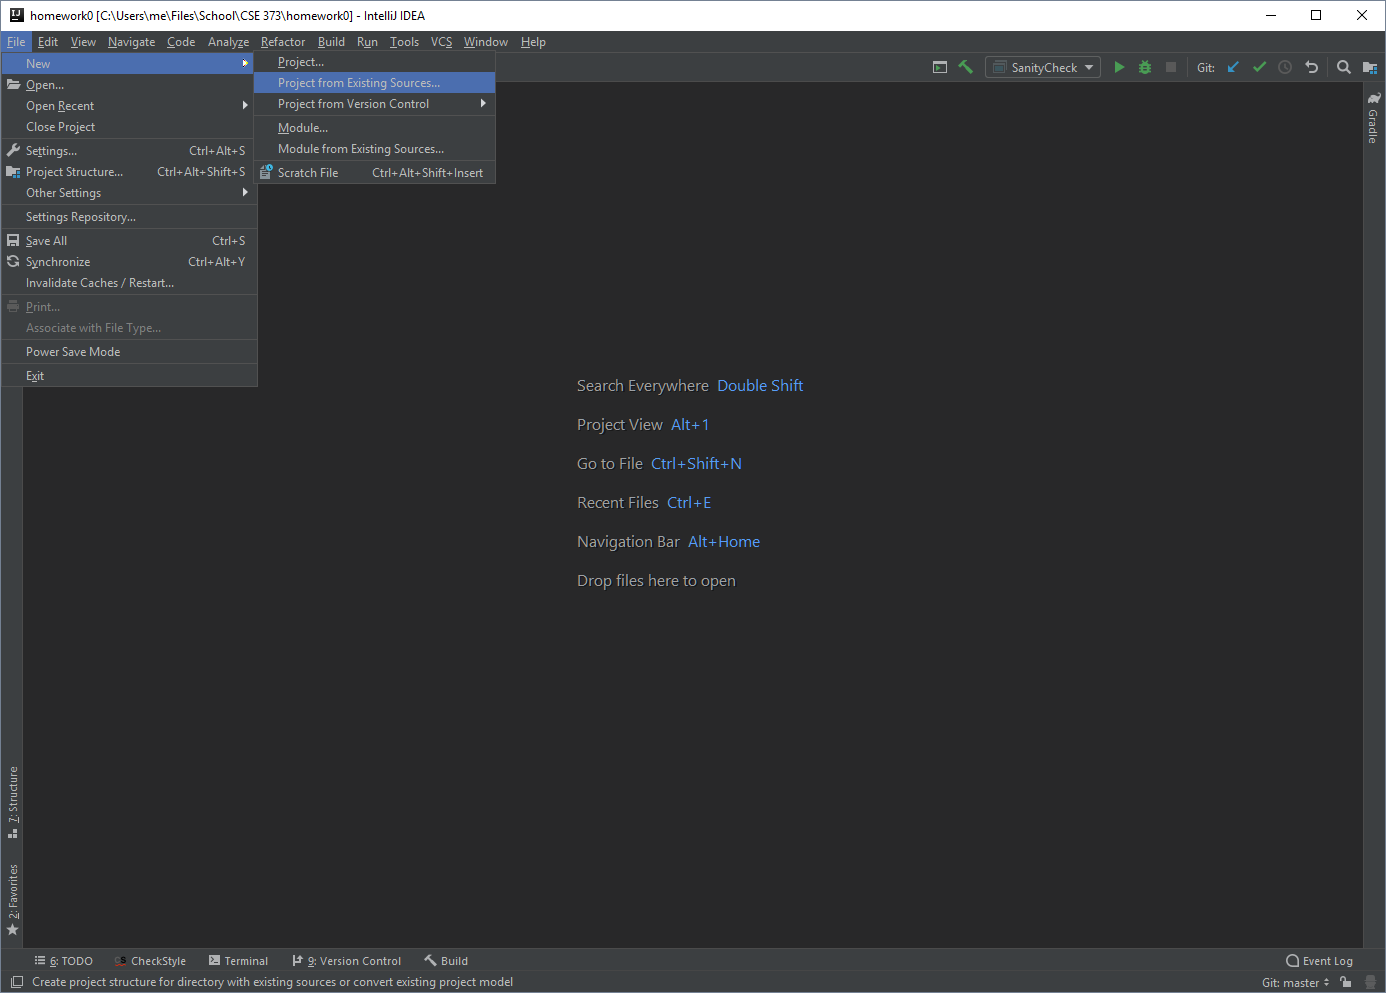Build the project with the hammer icon
Viewport: 1386px width, 993px height.
click(x=965, y=67)
